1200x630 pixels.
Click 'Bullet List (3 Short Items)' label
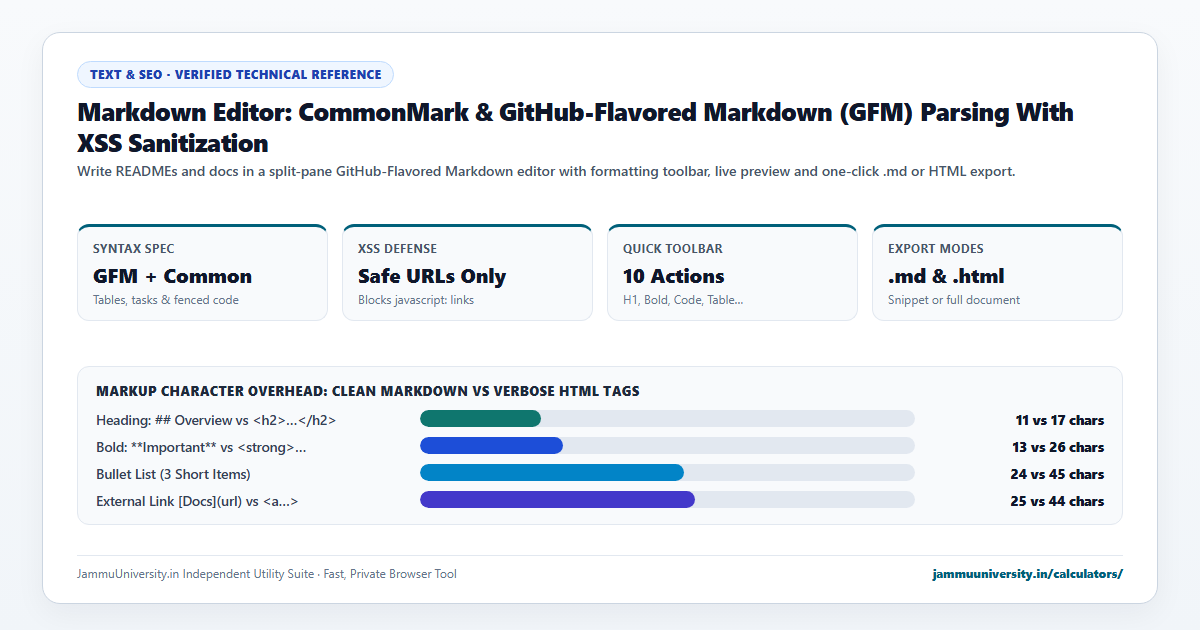(x=173, y=474)
